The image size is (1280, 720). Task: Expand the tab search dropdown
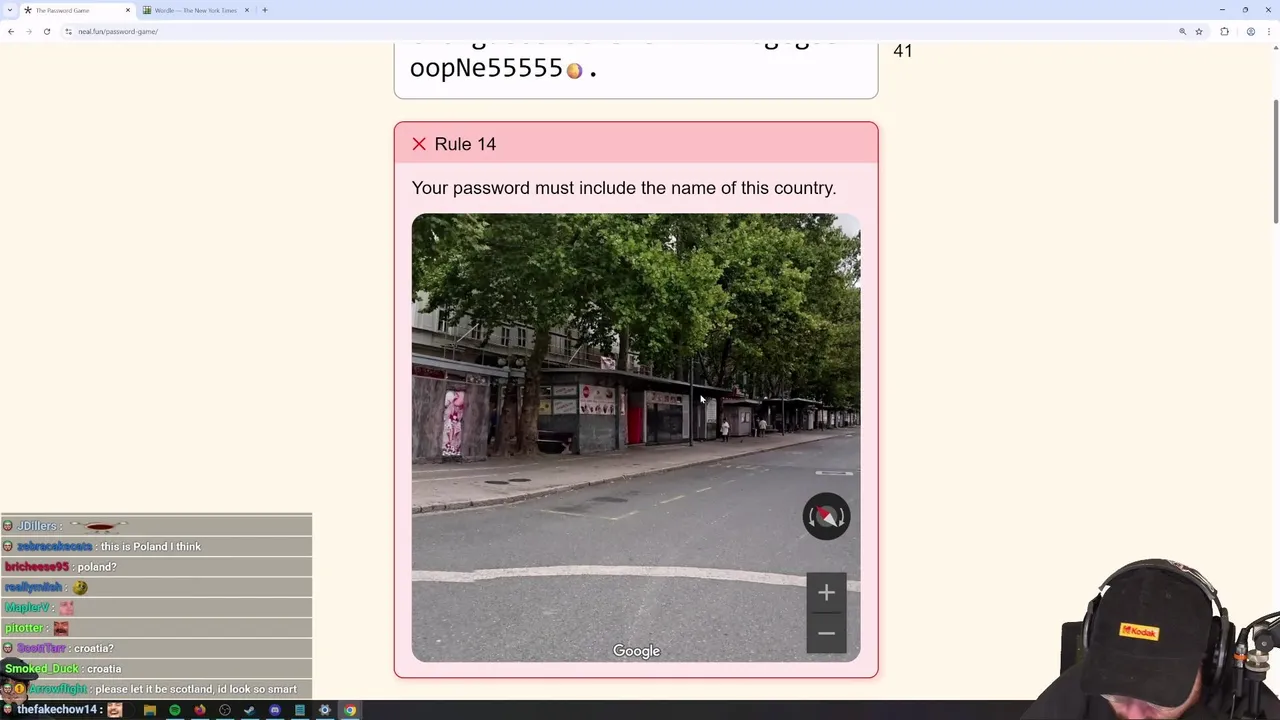click(10, 10)
